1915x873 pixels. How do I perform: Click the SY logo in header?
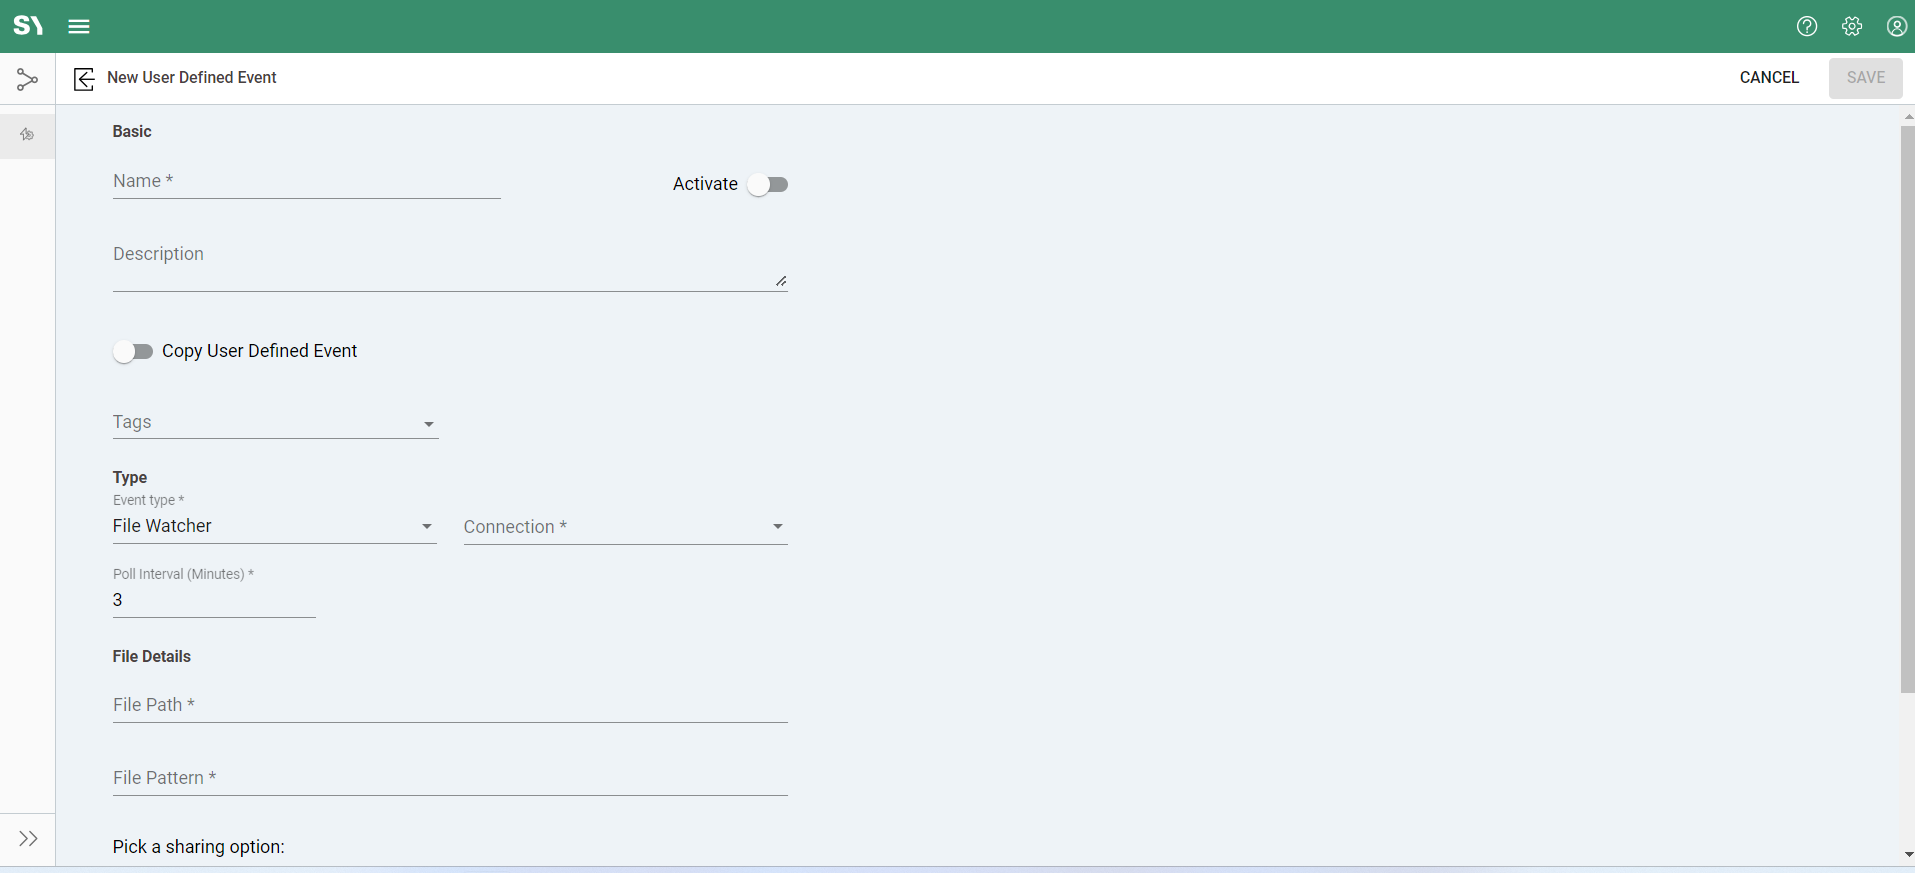click(x=28, y=26)
